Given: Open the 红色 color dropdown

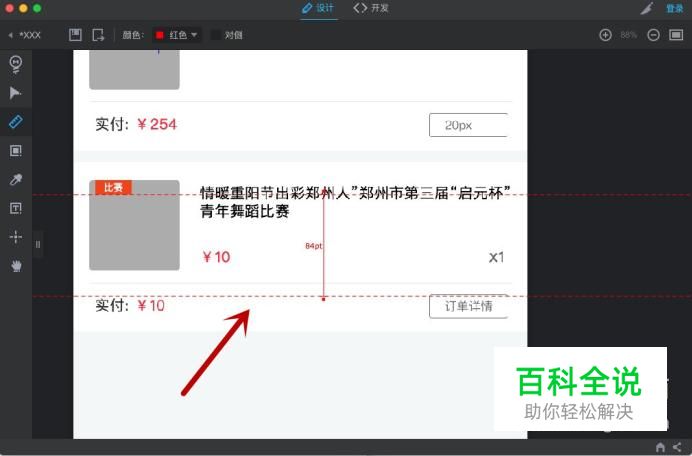Looking at the screenshot, I should pyautogui.click(x=177, y=35).
